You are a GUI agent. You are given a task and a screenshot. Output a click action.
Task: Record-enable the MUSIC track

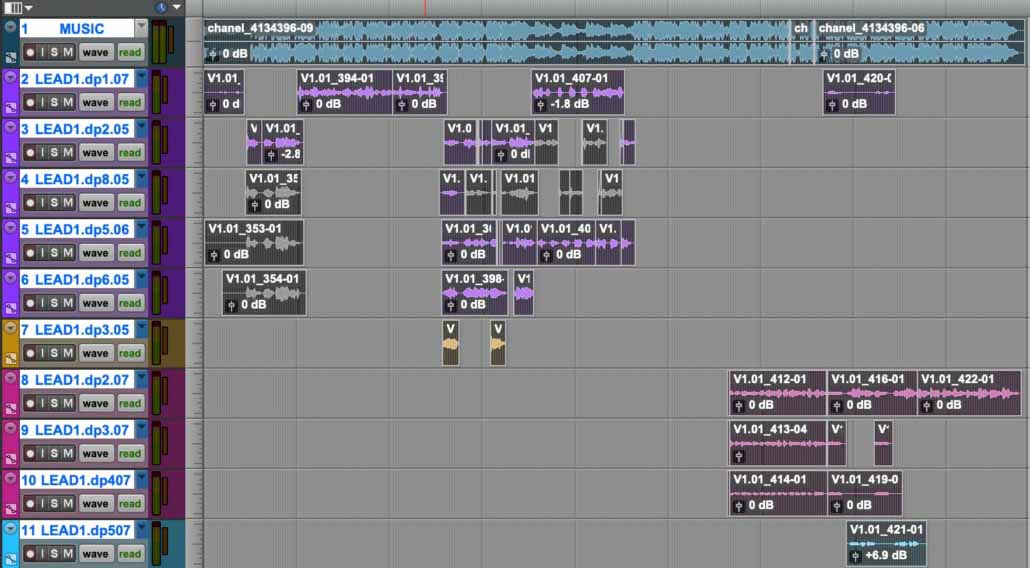tap(30, 52)
